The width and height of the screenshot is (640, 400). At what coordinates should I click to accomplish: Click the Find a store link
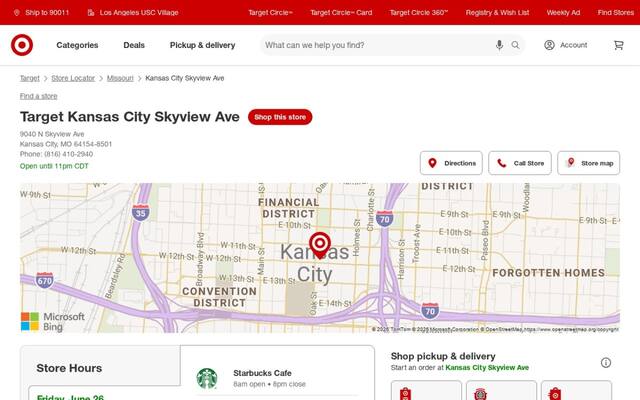pyautogui.click(x=38, y=96)
